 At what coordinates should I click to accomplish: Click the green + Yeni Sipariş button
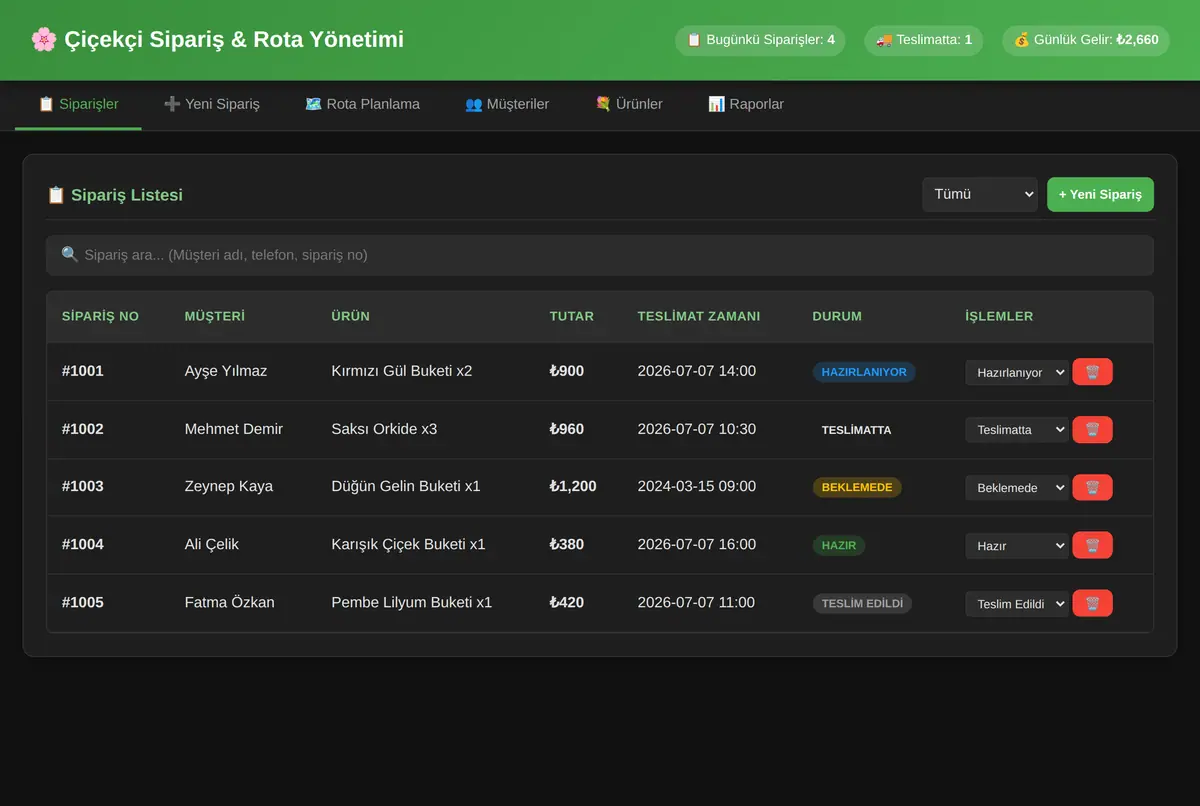(x=1100, y=195)
